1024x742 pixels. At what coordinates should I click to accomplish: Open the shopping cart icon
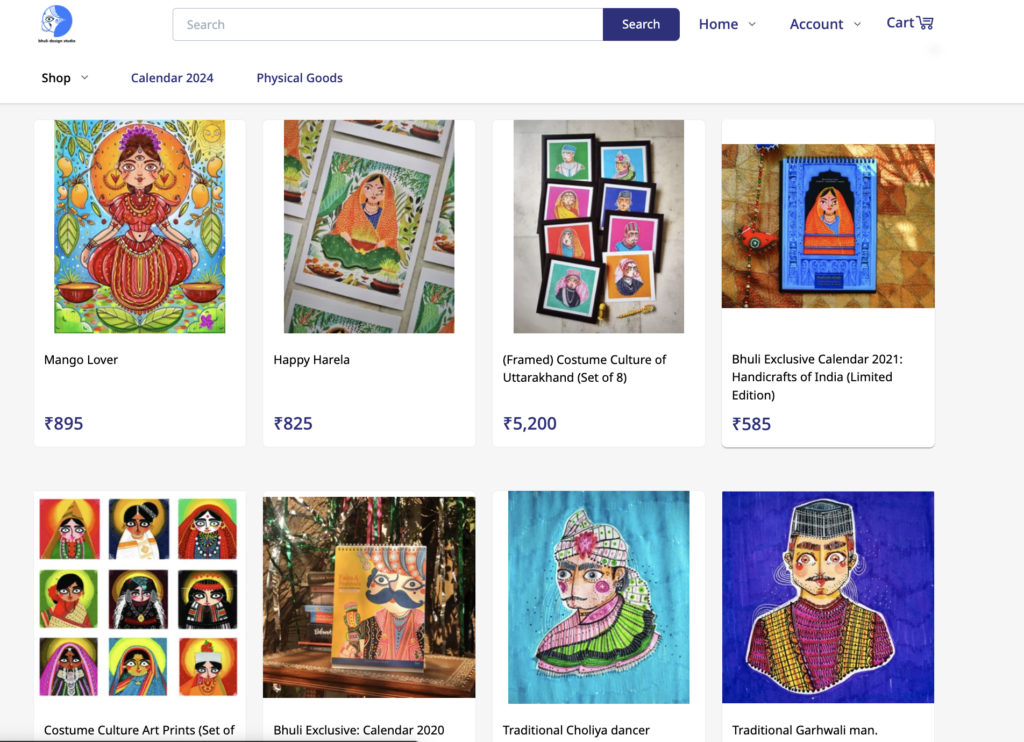tap(925, 23)
